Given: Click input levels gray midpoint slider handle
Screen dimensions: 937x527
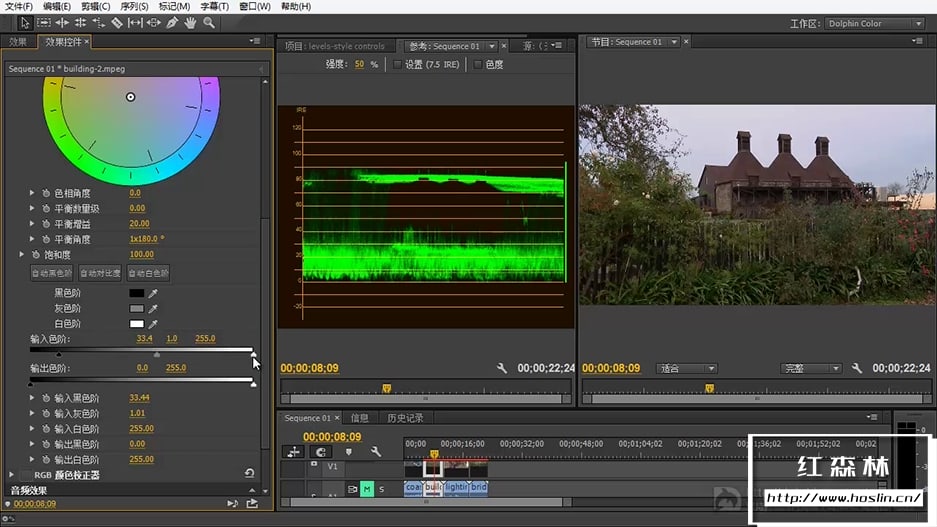Looking at the screenshot, I should (157, 354).
